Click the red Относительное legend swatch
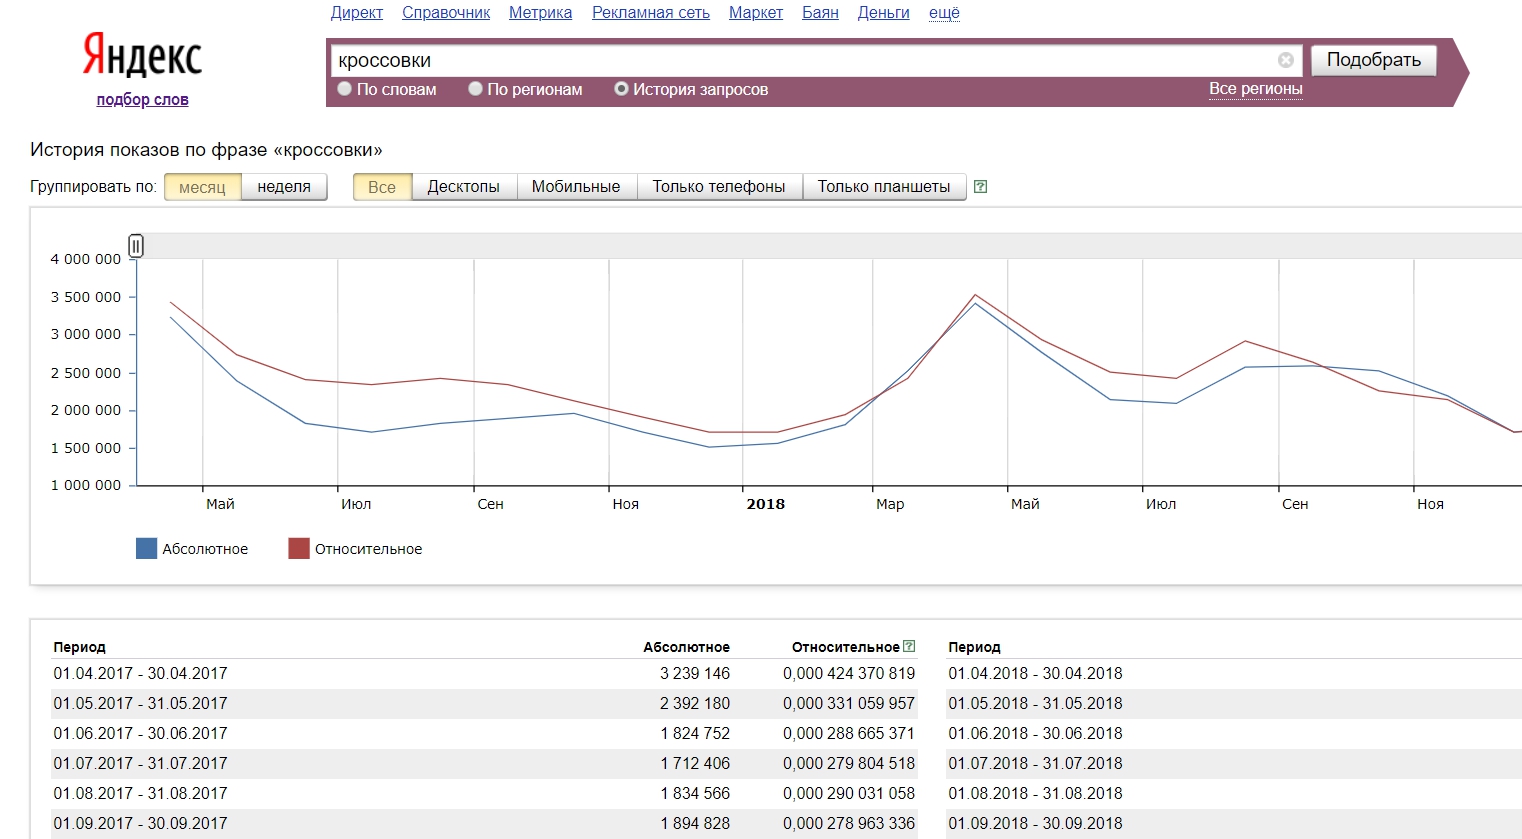 [x=298, y=548]
